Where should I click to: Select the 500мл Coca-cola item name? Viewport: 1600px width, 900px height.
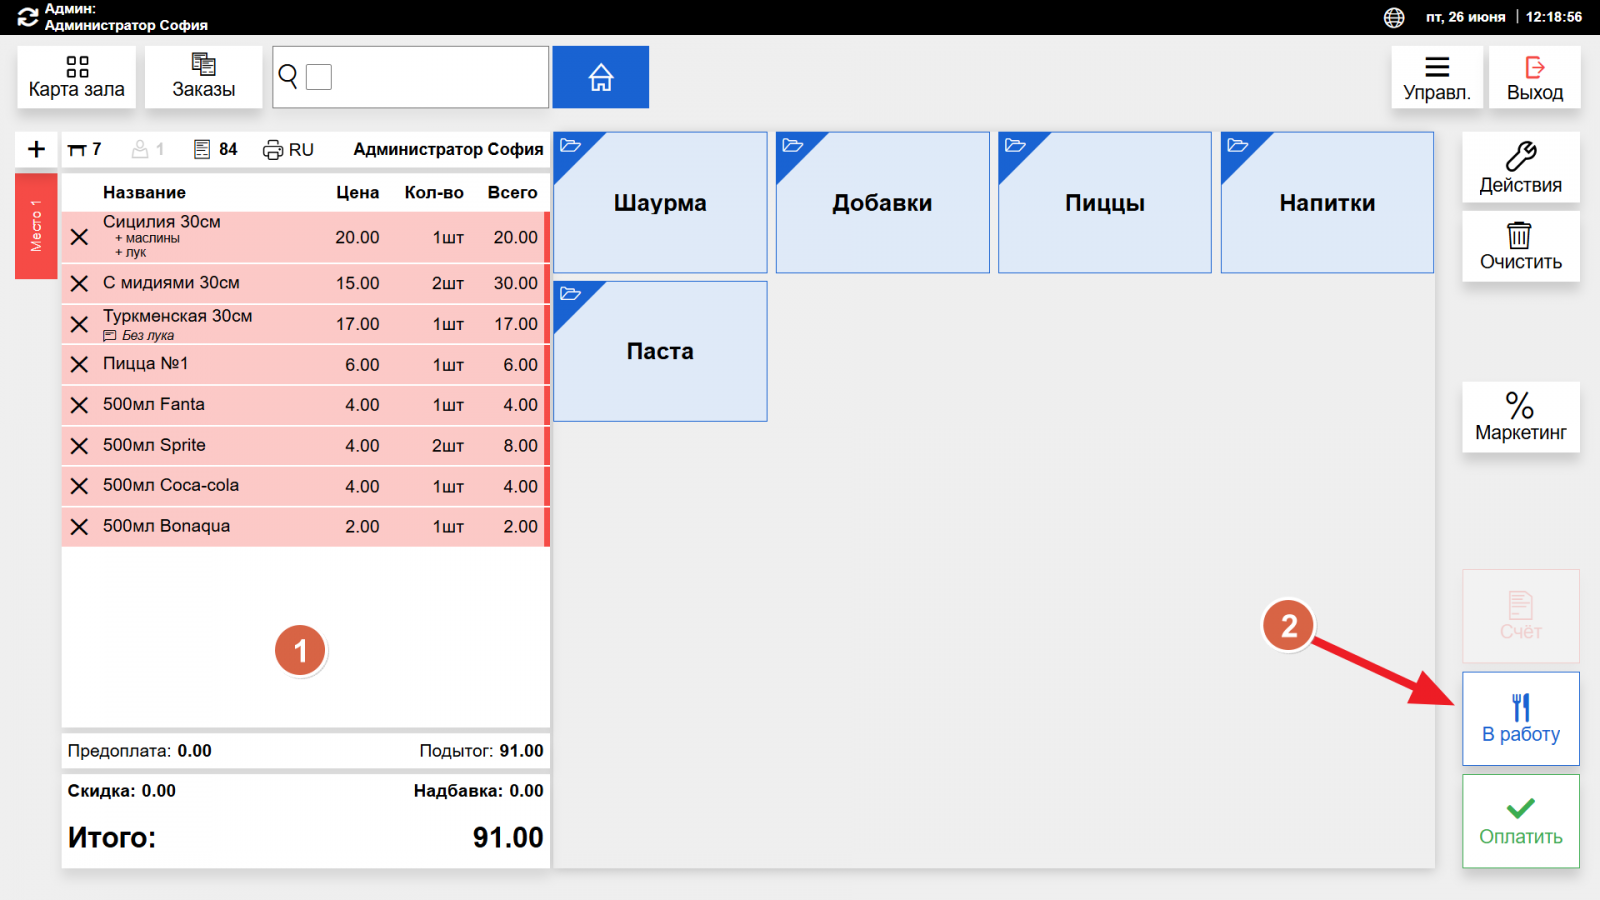(x=171, y=485)
